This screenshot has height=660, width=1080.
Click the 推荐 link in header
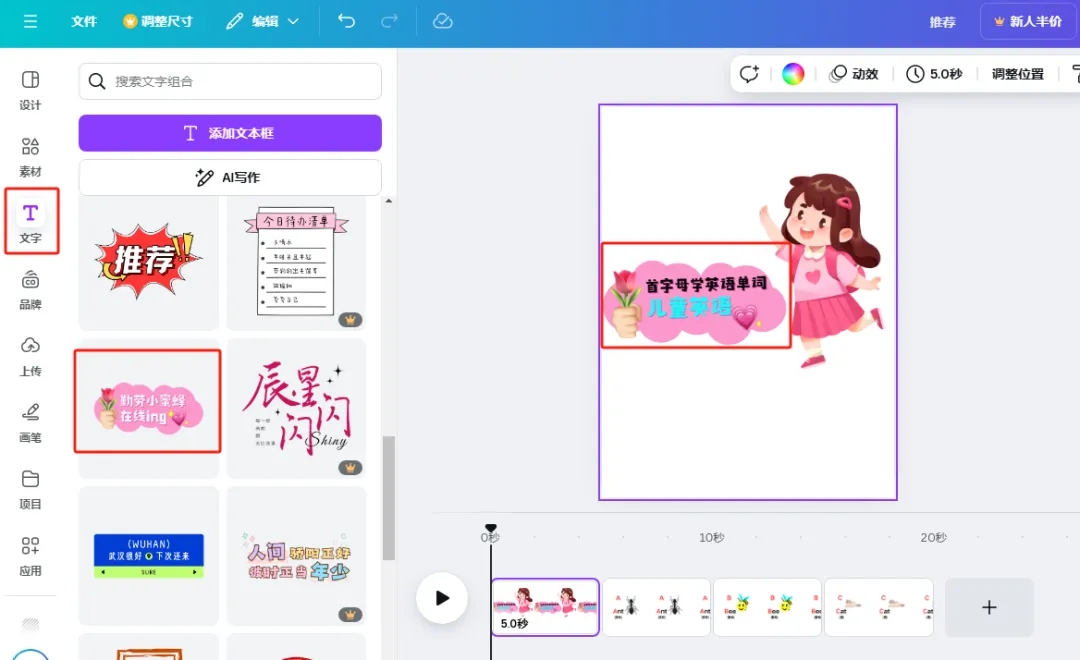pyautogui.click(x=942, y=22)
